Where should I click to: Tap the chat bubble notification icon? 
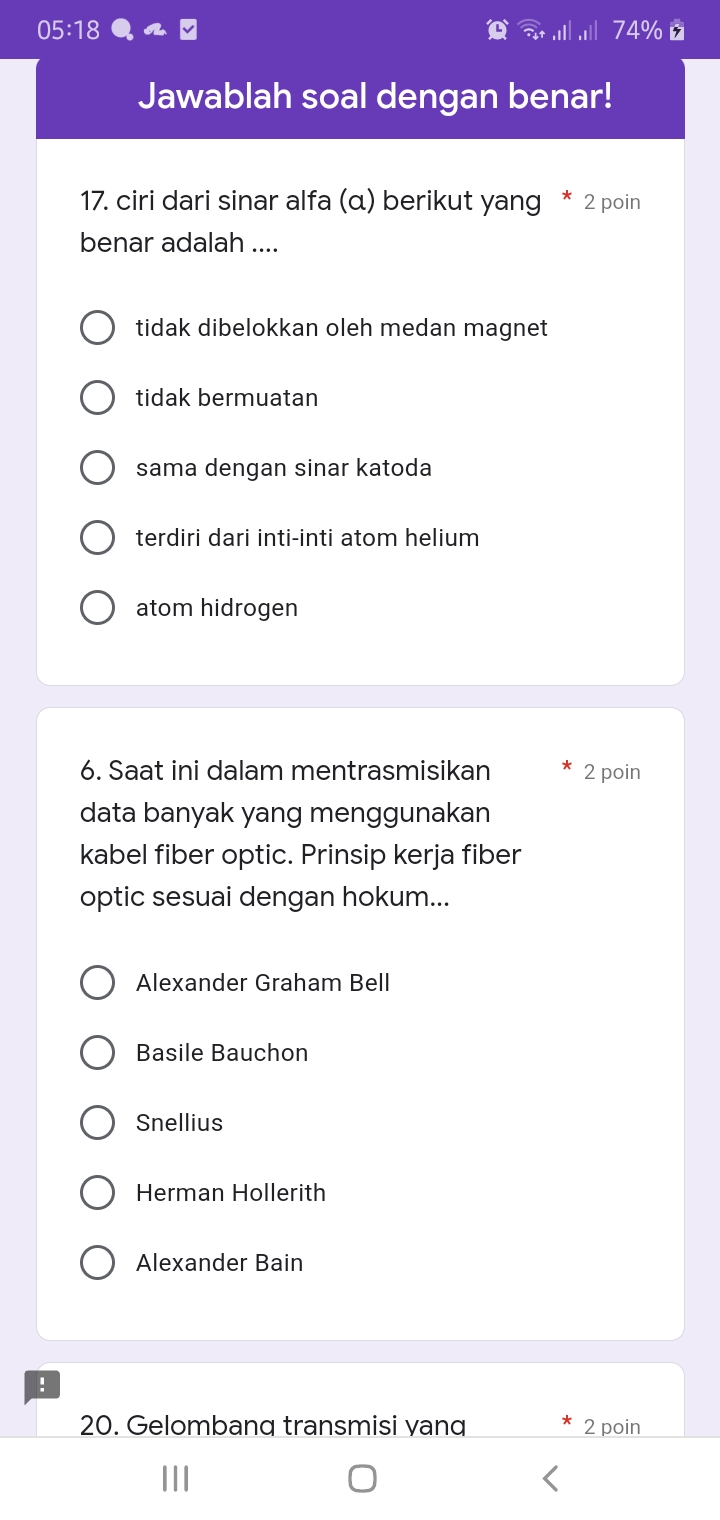(122, 30)
